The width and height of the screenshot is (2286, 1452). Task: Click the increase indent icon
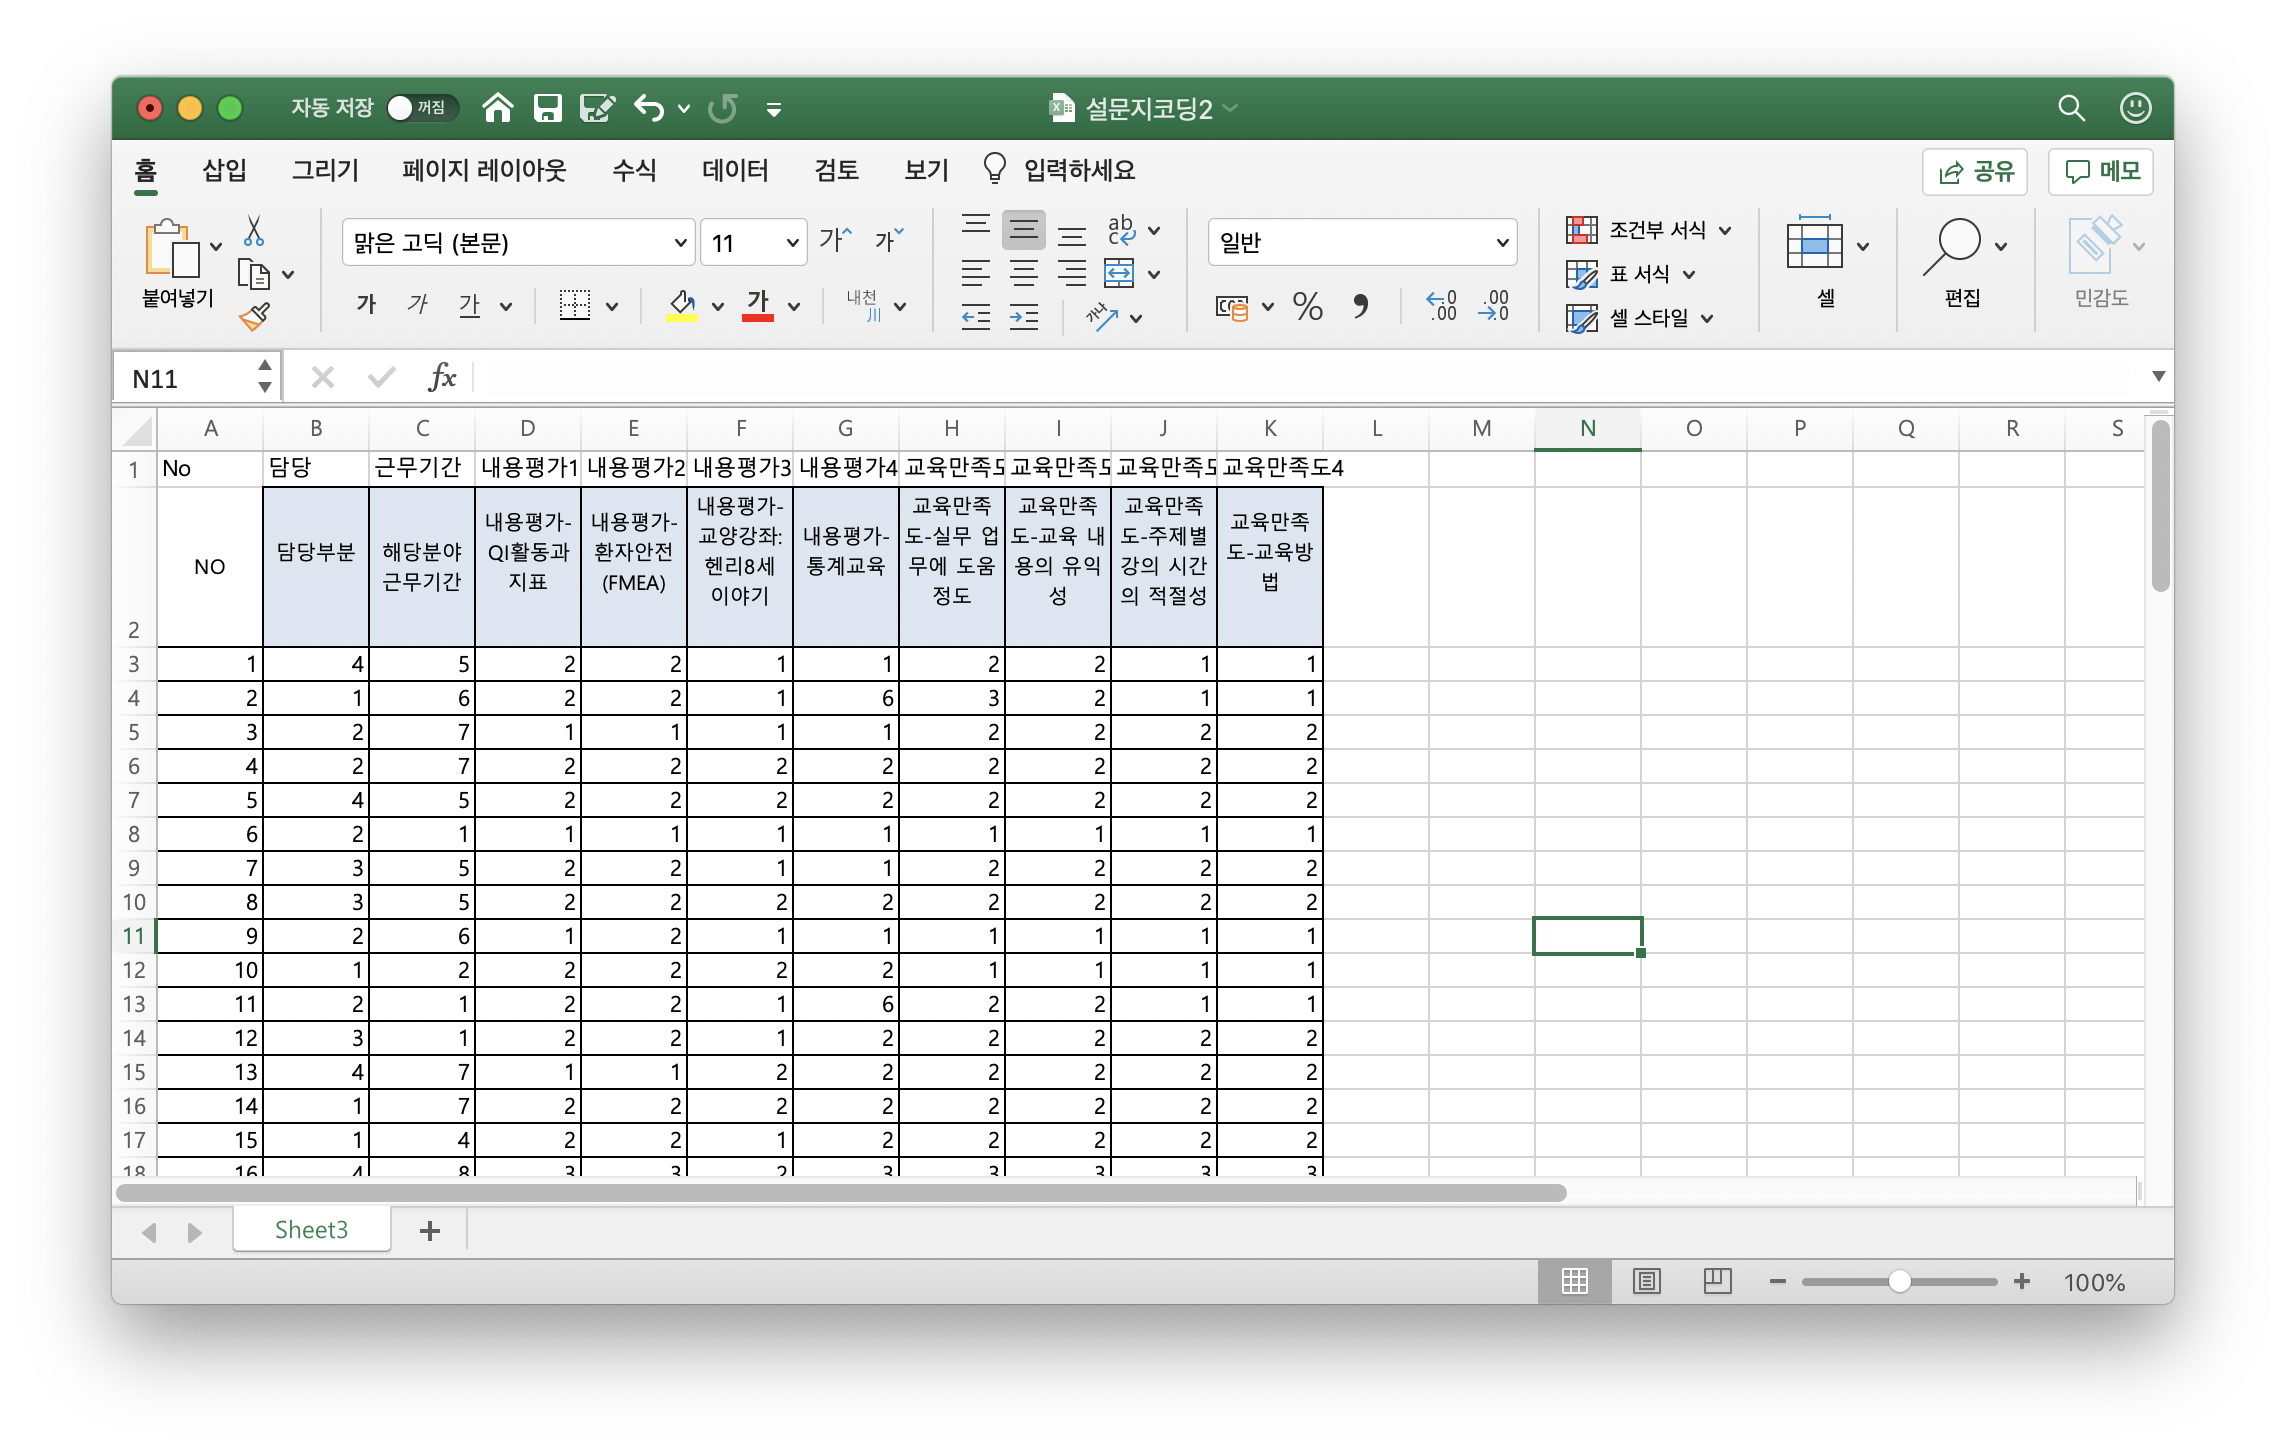coord(1023,318)
